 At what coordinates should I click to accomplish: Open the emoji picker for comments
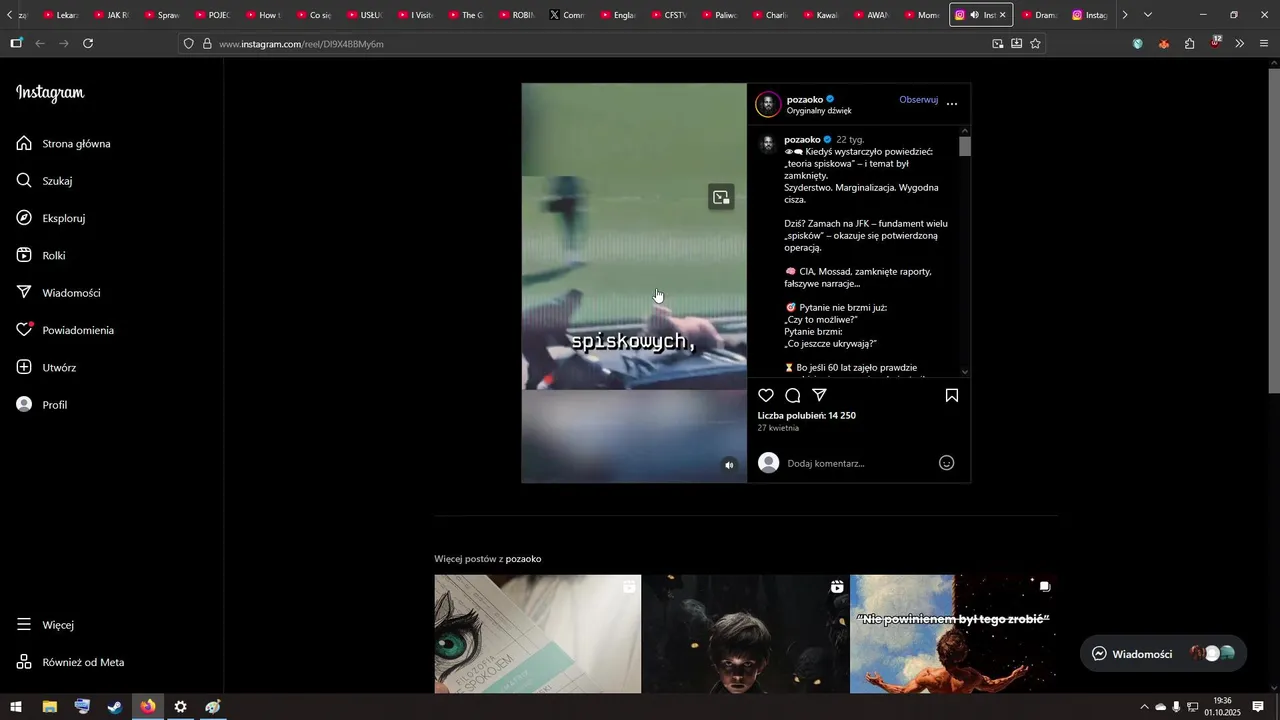pos(947,463)
